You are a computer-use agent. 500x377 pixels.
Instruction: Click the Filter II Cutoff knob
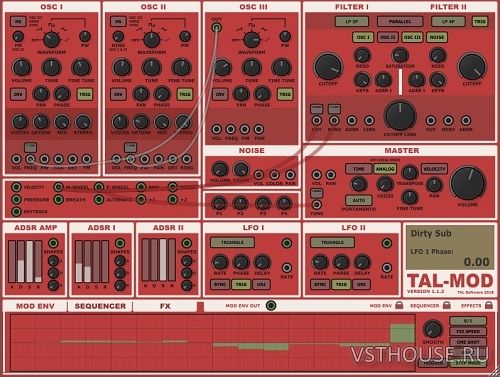click(472, 66)
